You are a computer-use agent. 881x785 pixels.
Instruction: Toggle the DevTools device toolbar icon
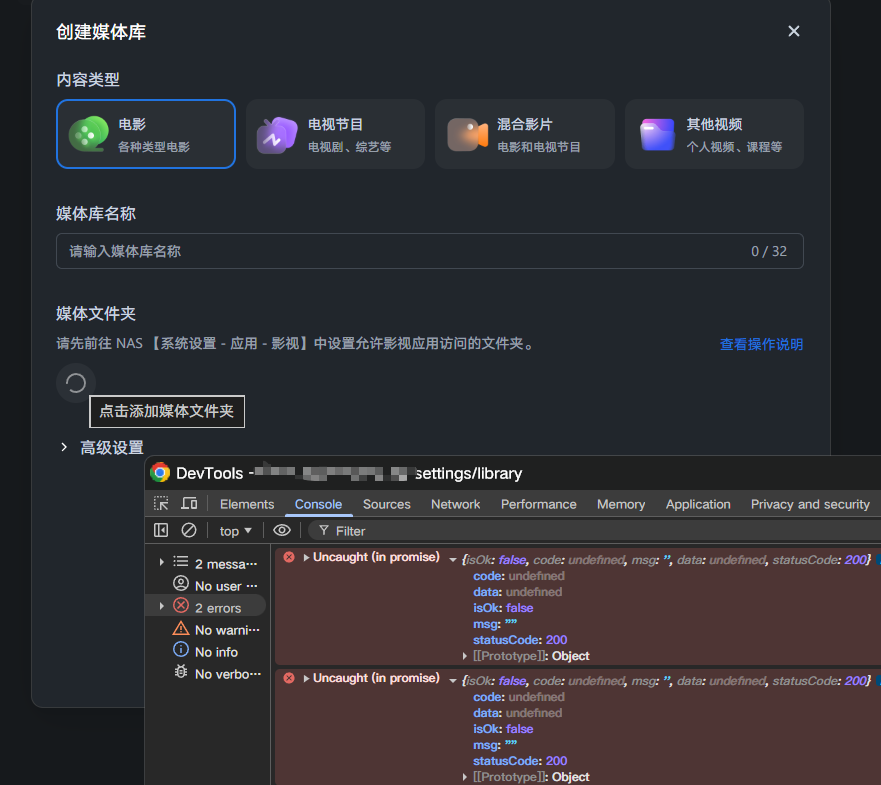tap(189, 504)
